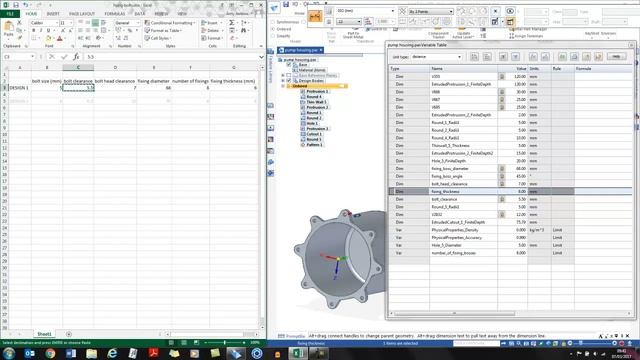Click the lock icon in bolt_clearance row
Viewport: 640px width, 360px height.
point(502,199)
